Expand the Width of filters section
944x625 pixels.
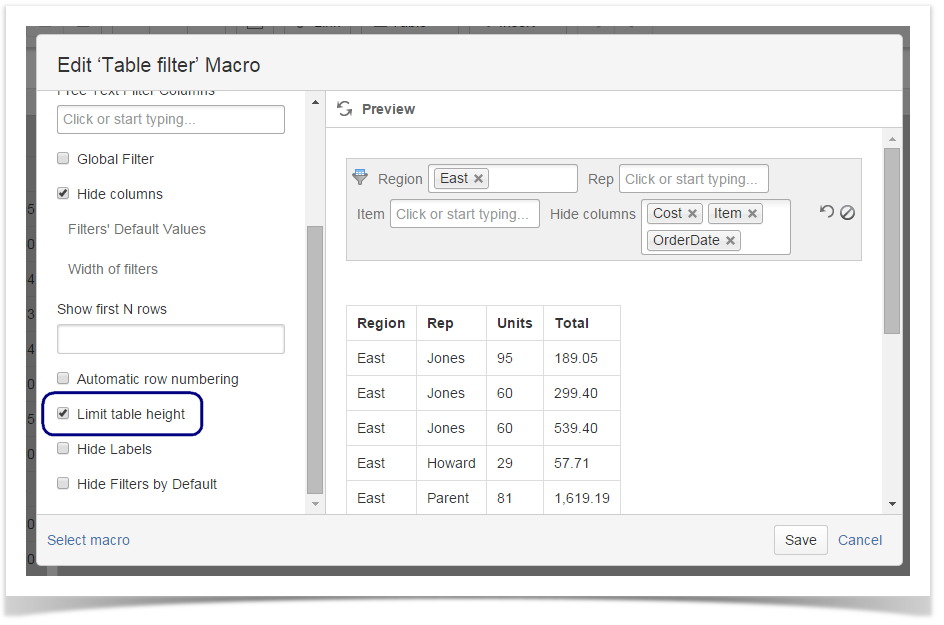pos(113,269)
